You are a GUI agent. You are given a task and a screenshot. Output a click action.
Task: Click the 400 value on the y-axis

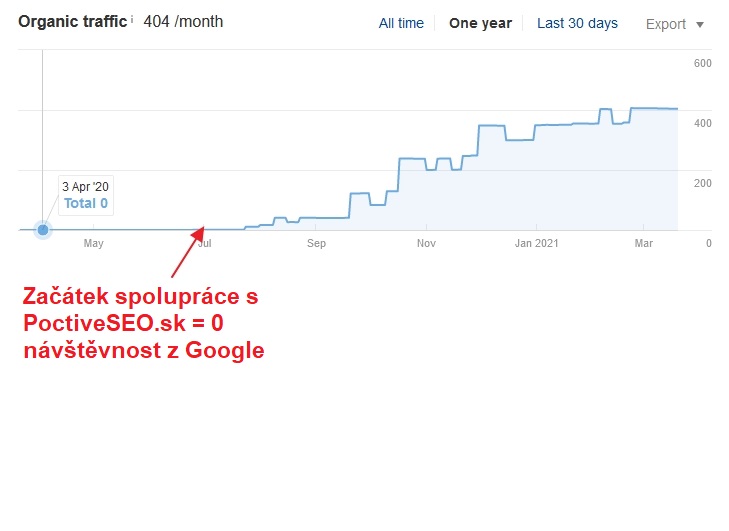702,123
